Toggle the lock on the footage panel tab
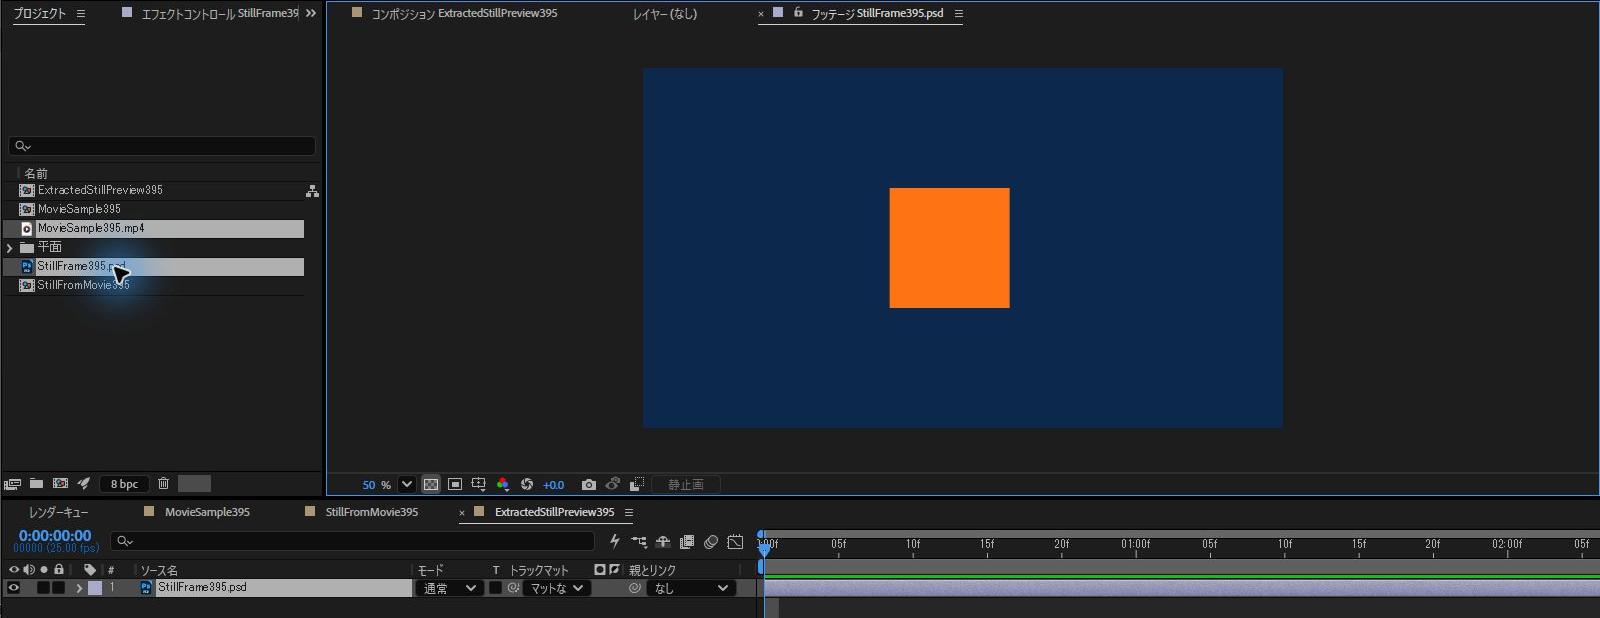Viewport: 1600px width, 618px height. 798,13
